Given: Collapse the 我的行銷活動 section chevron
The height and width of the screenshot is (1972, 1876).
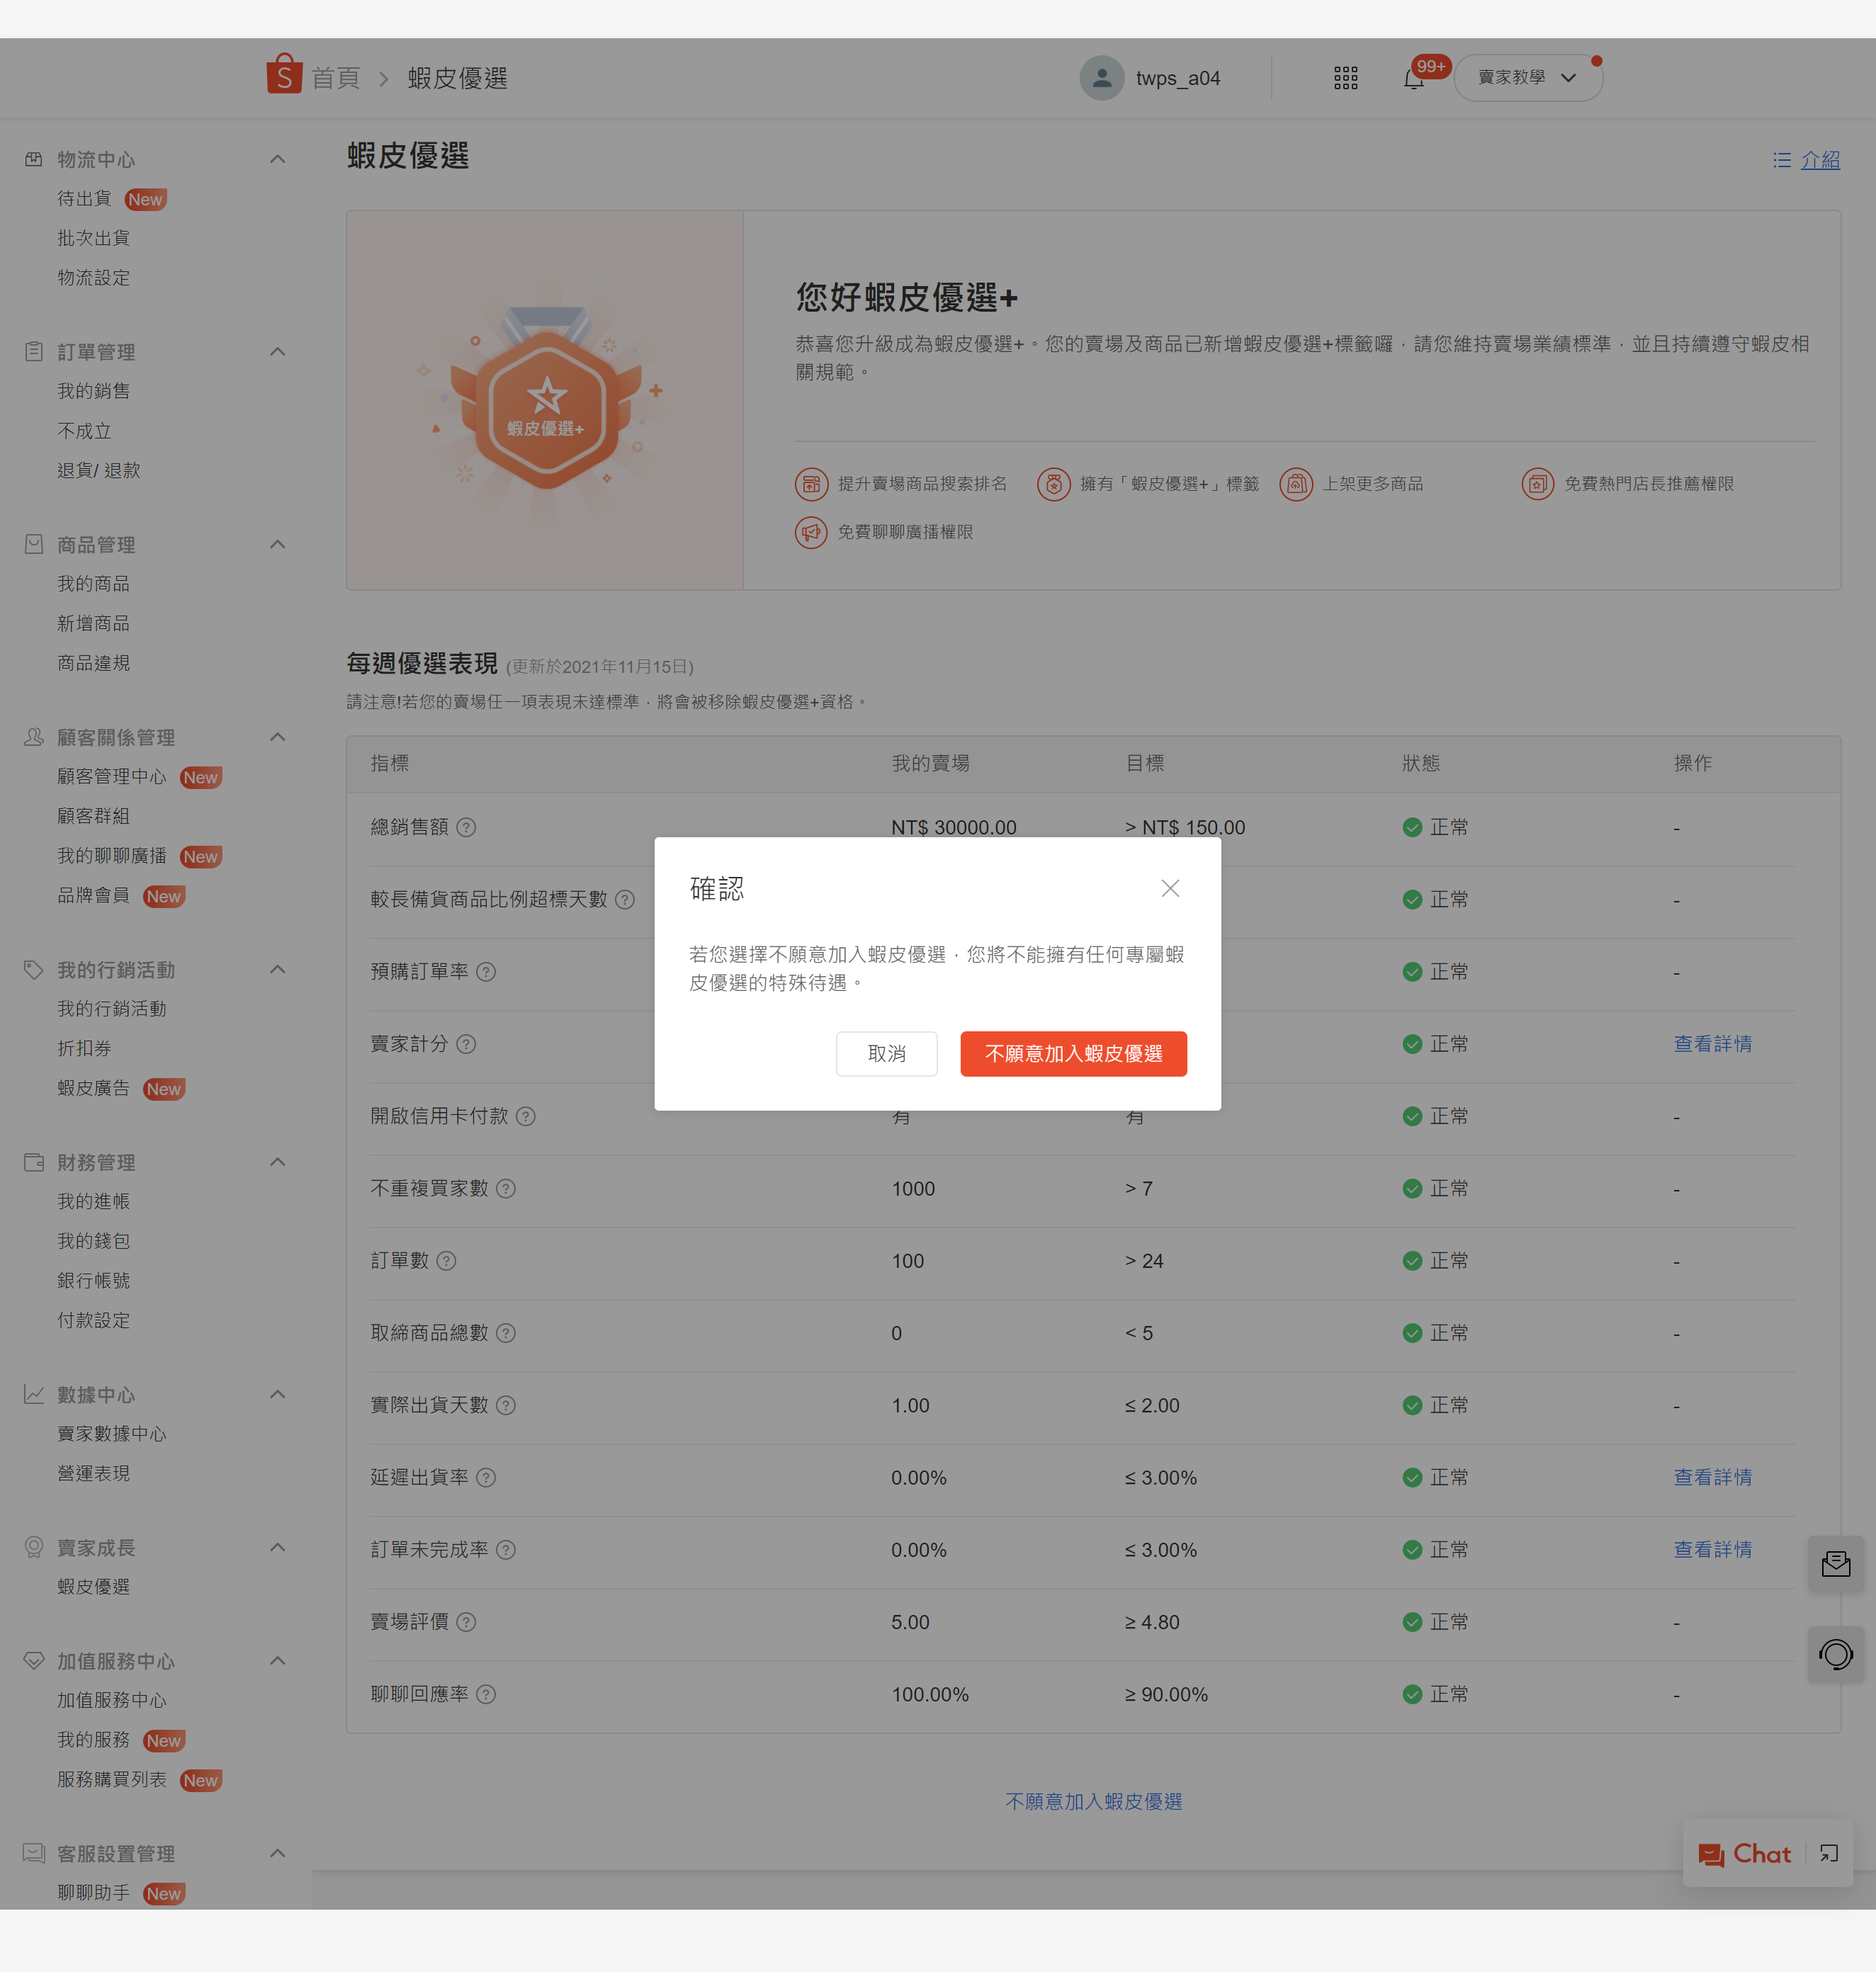Looking at the screenshot, I should pos(278,969).
